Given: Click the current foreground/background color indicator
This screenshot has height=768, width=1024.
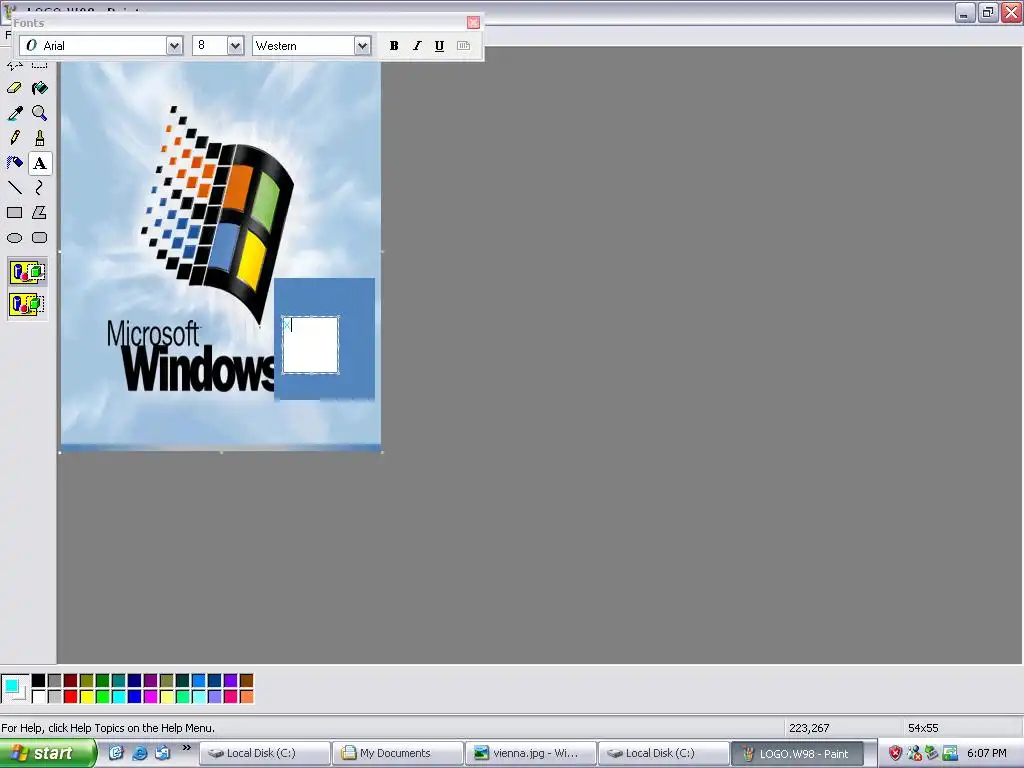Looking at the screenshot, I should coord(14,688).
